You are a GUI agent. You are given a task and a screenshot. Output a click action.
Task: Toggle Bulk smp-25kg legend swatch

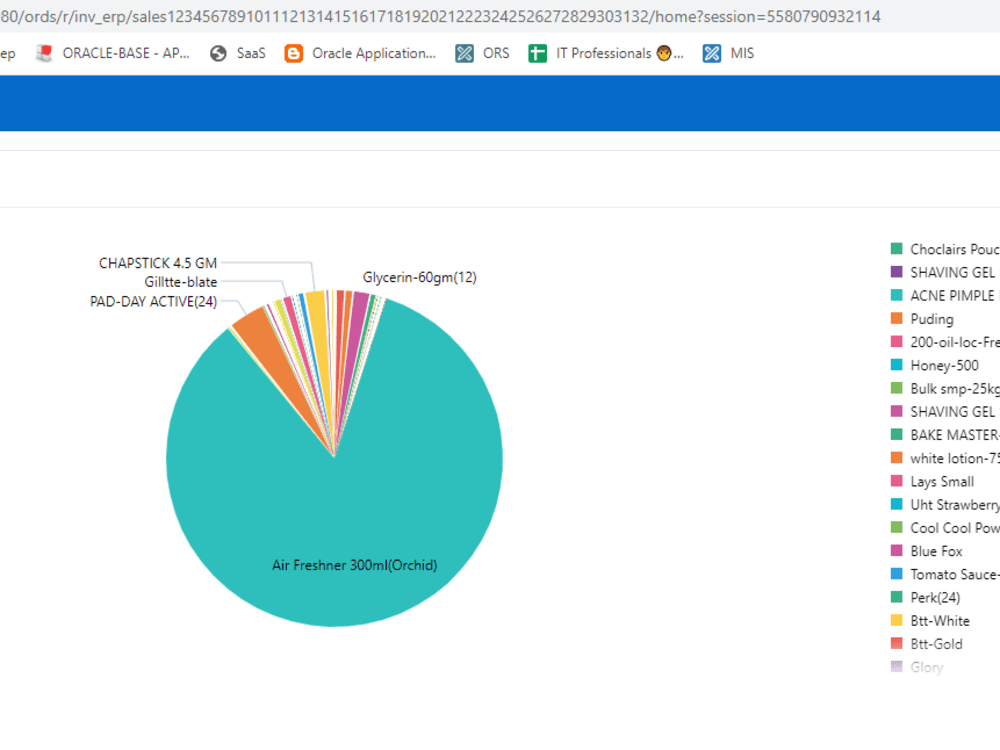[897, 388]
